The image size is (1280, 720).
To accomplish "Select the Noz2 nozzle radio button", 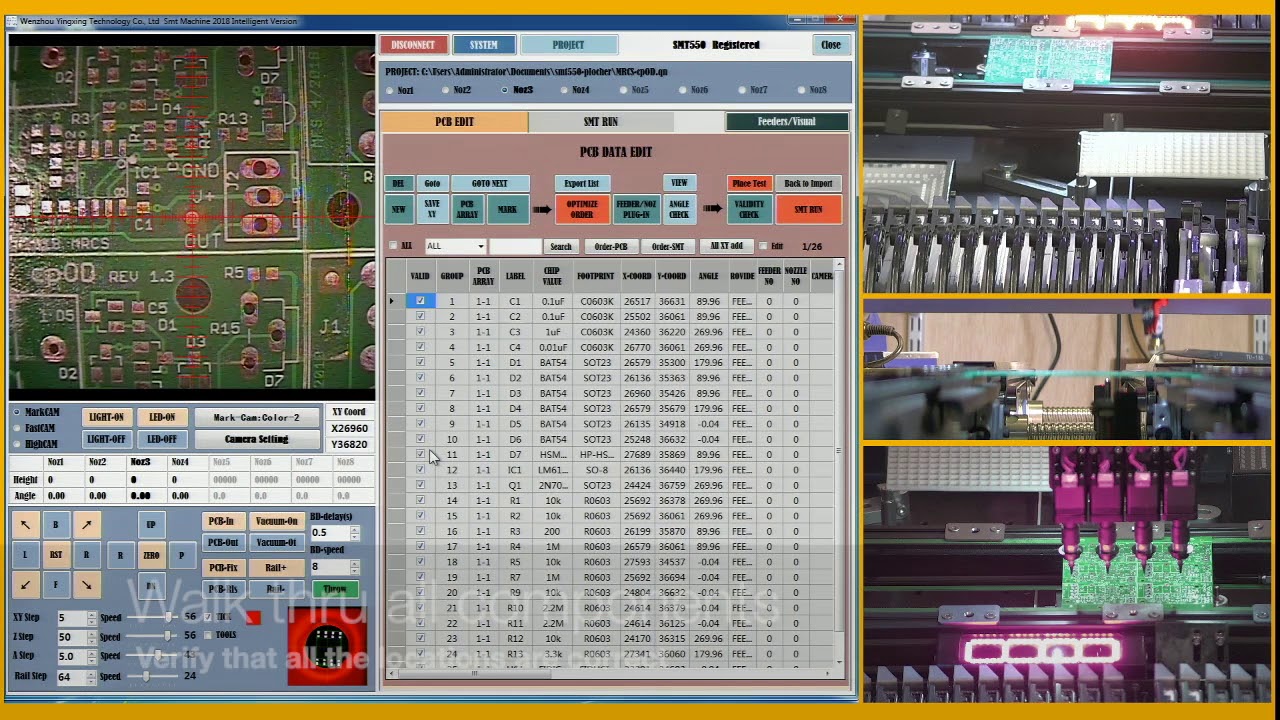I will coord(446,90).
